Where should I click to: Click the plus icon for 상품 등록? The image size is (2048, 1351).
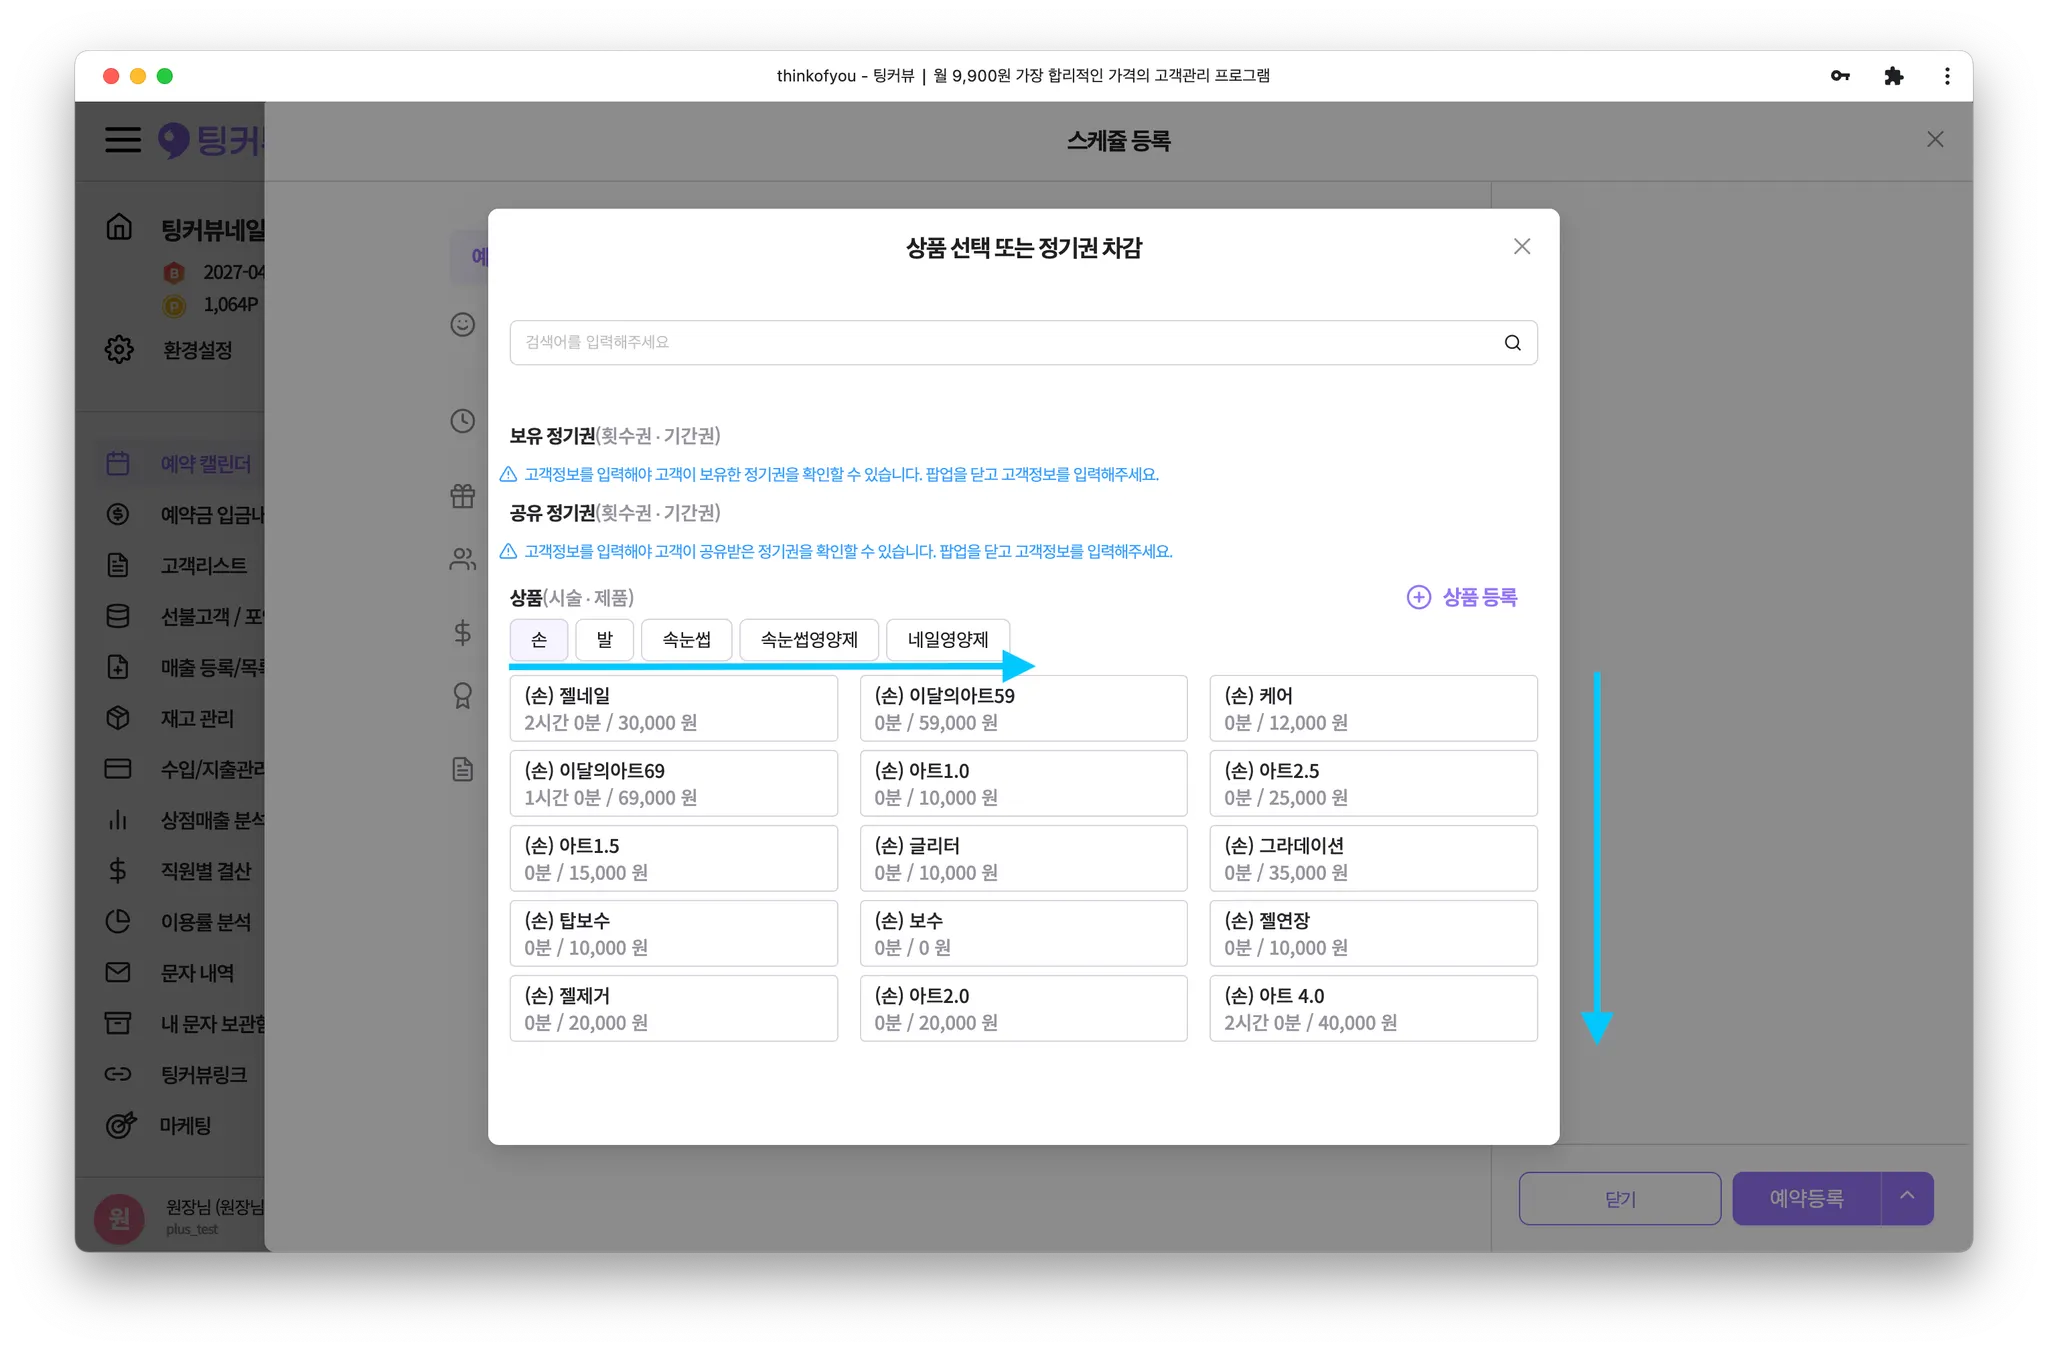coord(1418,597)
